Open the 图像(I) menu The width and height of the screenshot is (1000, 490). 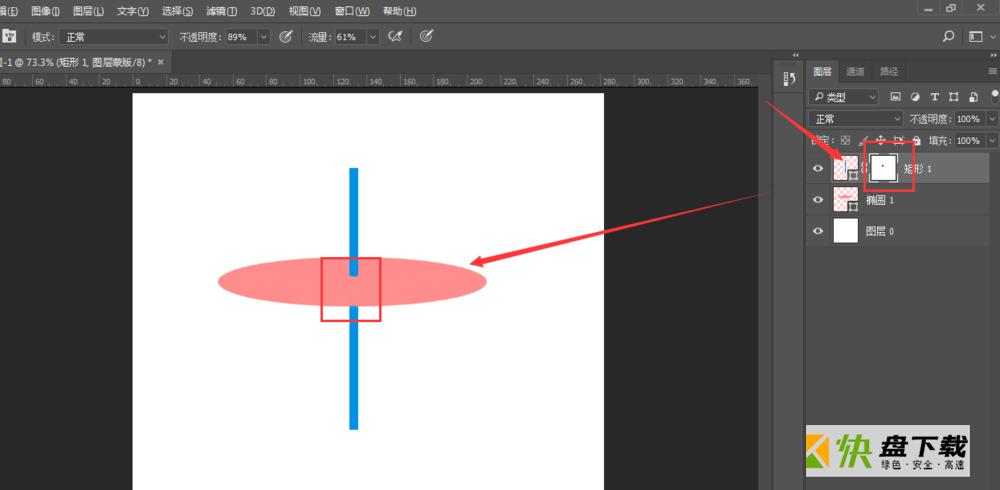pos(45,11)
